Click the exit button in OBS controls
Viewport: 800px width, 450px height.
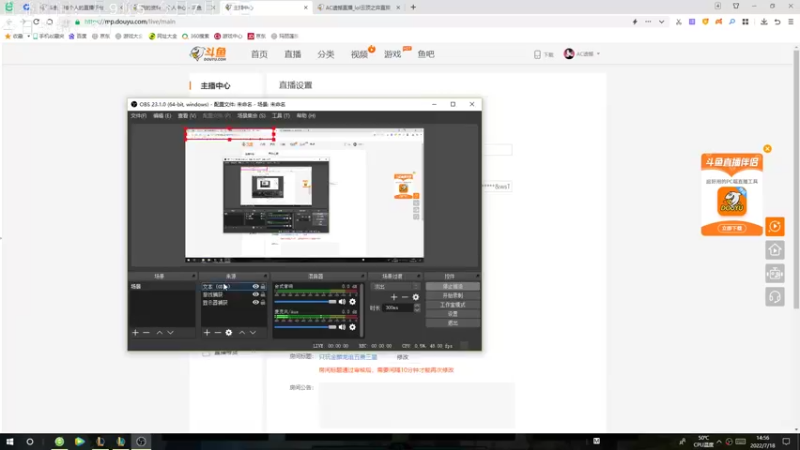click(453, 323)
